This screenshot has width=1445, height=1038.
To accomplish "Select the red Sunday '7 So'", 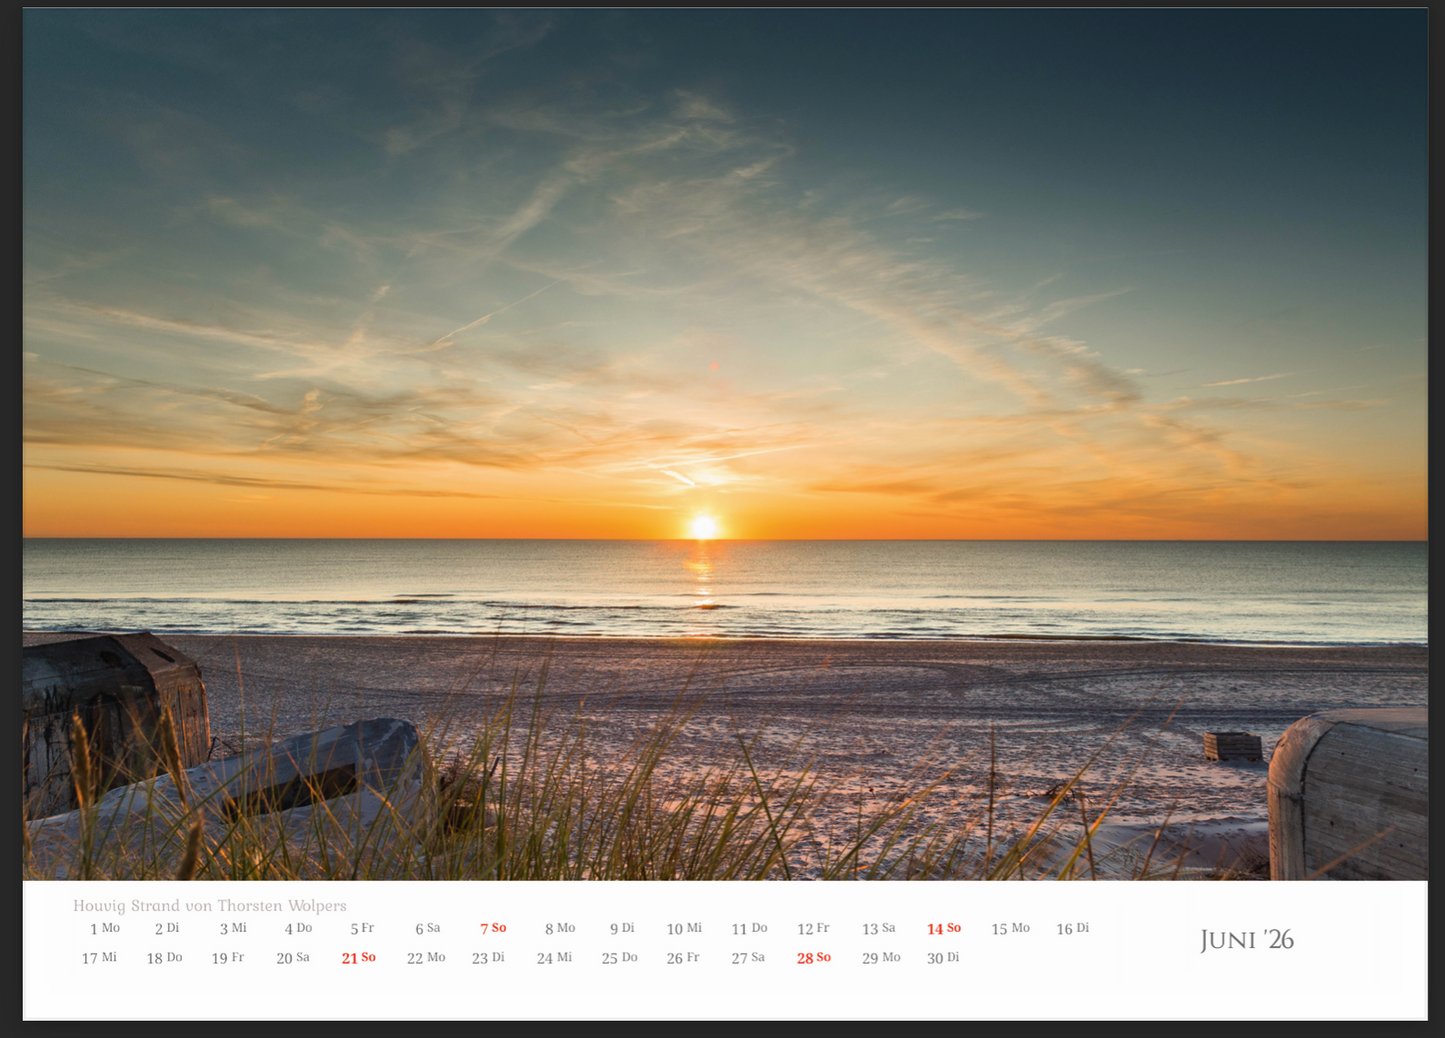I will (493, 929).
